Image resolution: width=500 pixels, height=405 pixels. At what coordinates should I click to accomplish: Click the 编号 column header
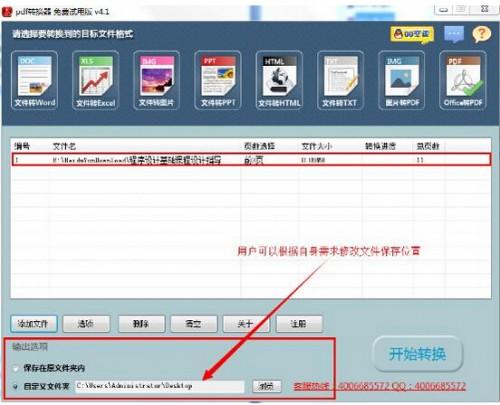pyautogui.click(x=22, y=146)
